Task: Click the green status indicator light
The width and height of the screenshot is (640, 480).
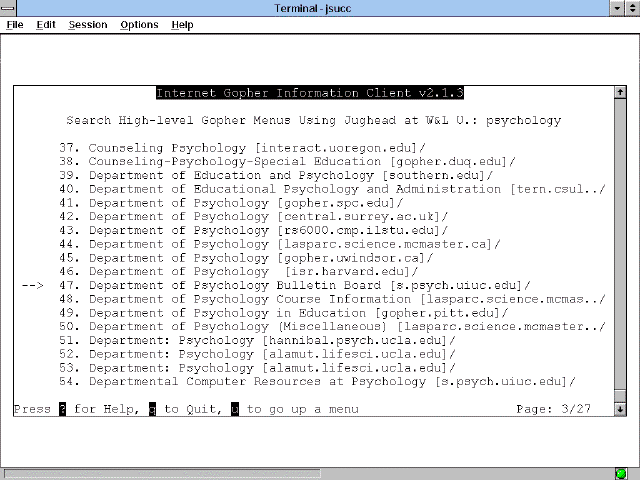Action: click(x=622, y=473)
